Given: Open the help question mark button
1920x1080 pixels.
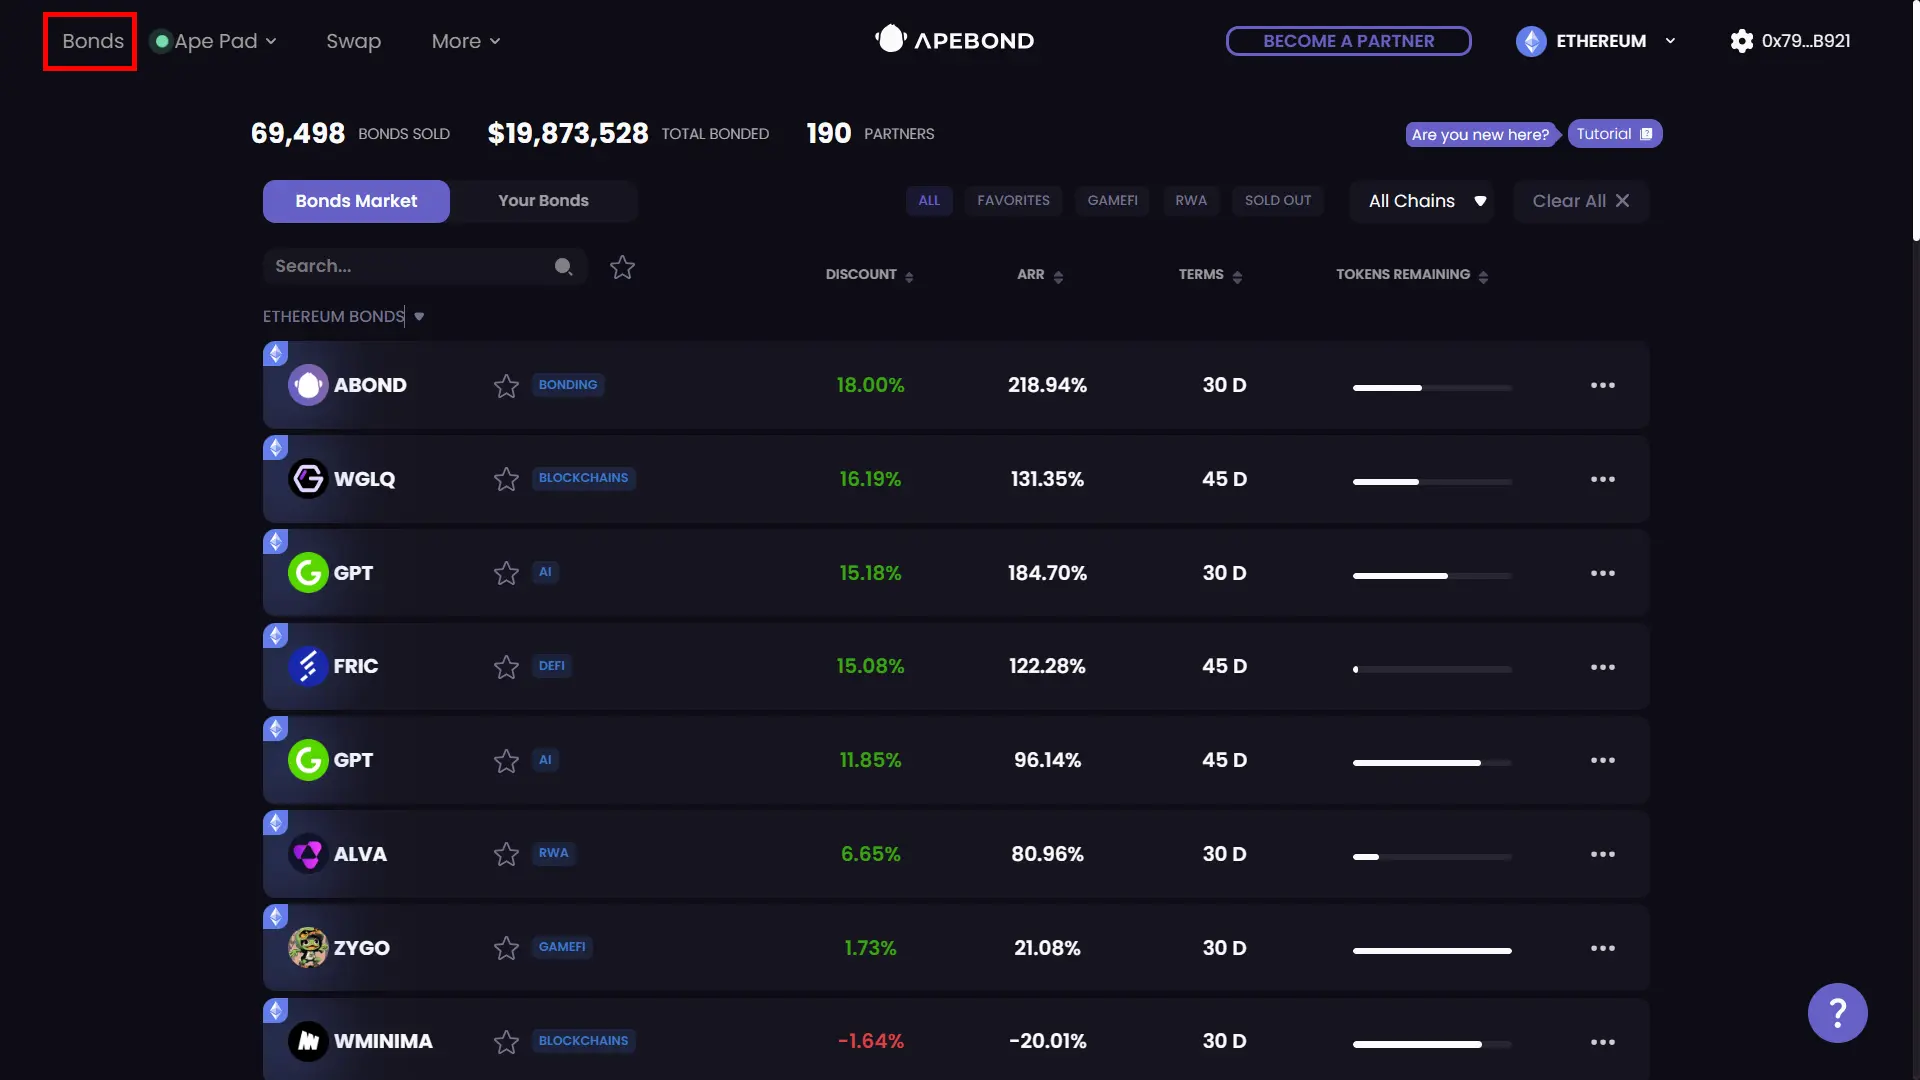Looking at the screenshot, I should coord(1837,1013).
